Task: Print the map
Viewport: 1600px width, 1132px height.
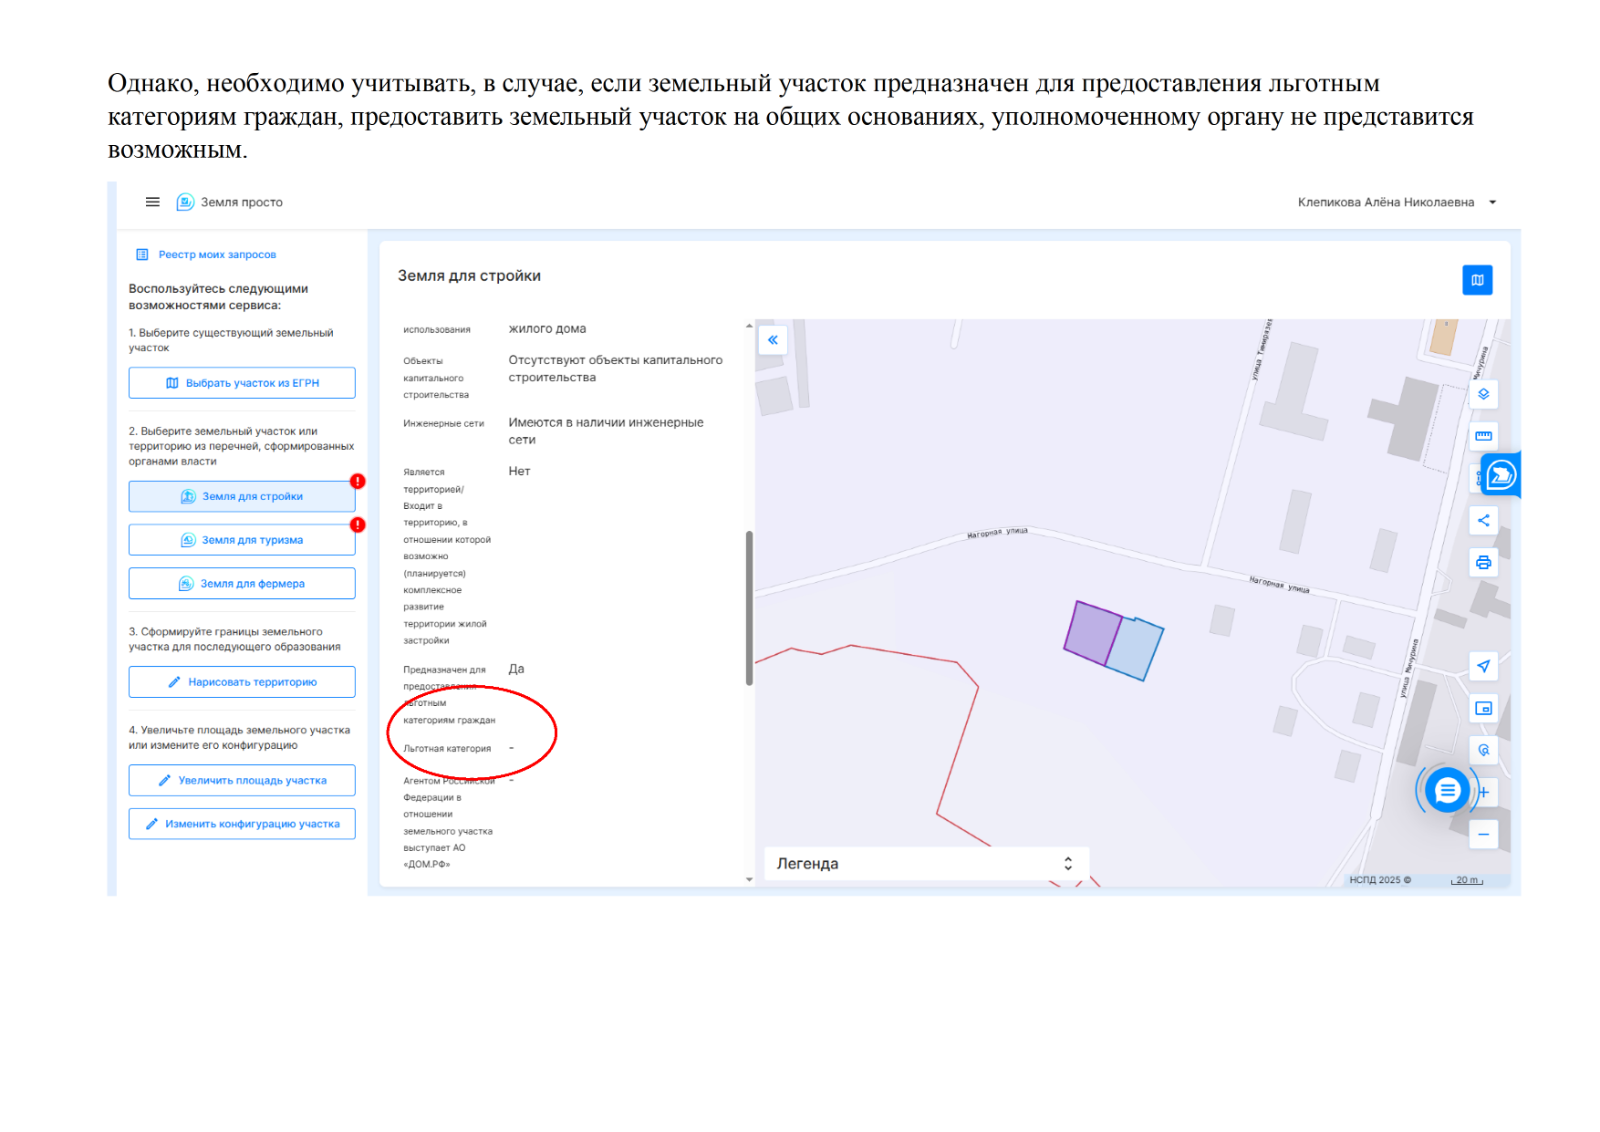Action: pyautogui.click(x=1483, y=562)
